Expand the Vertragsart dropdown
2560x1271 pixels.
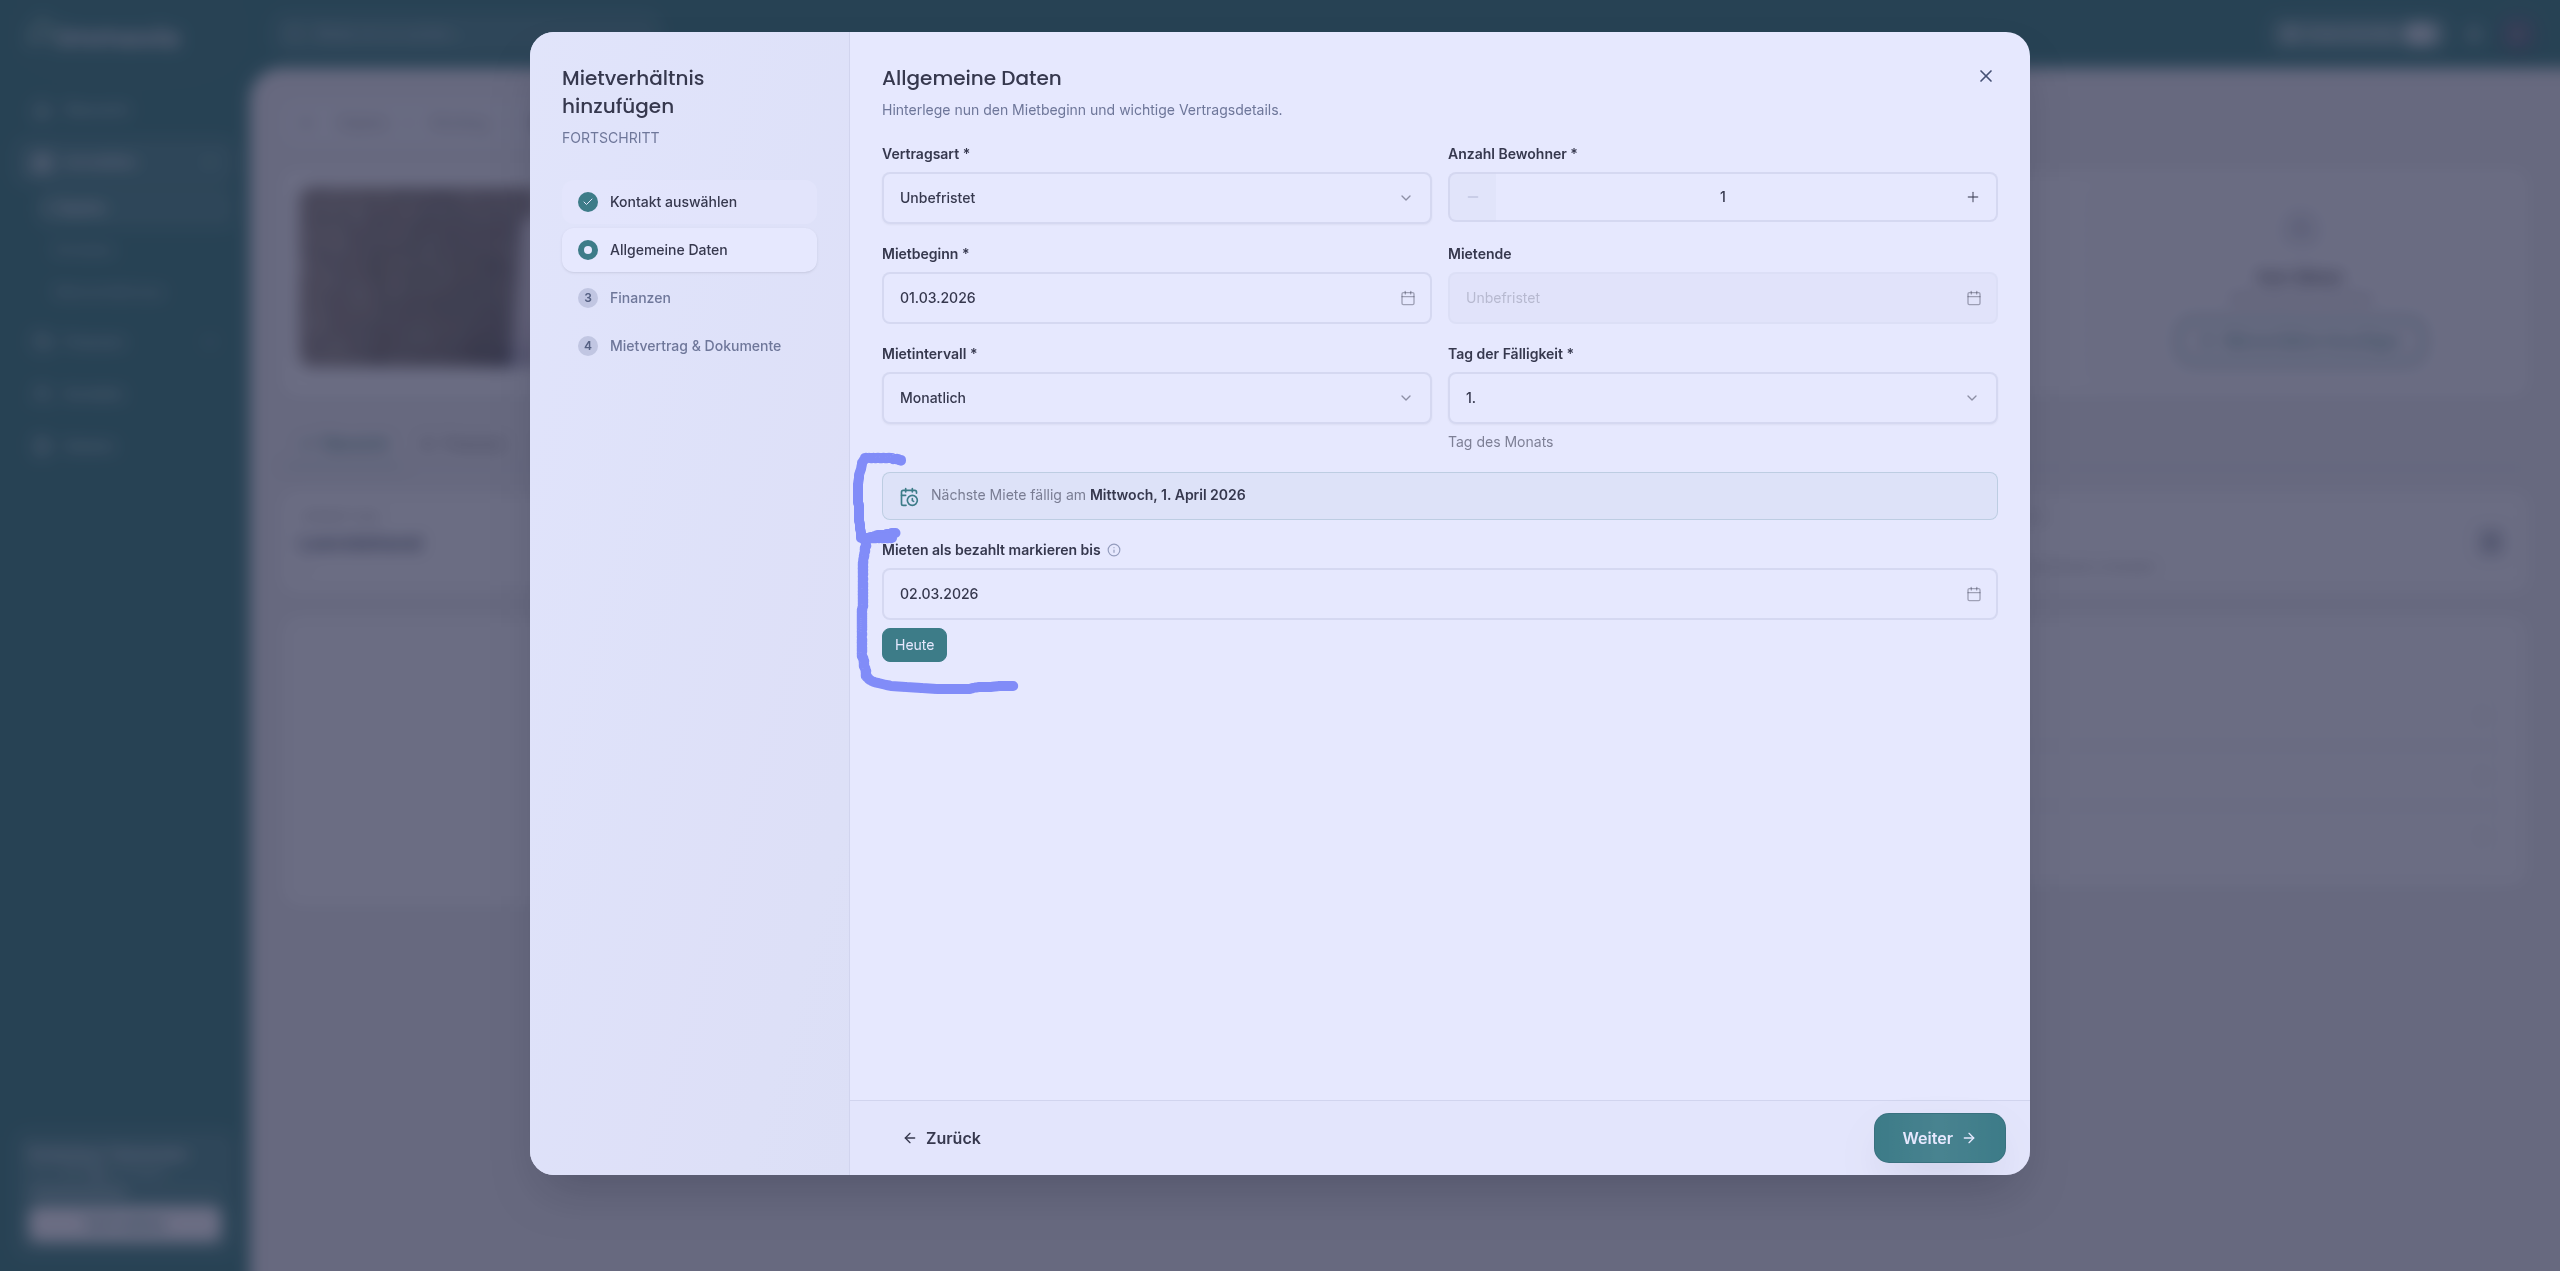(1155, 198)
